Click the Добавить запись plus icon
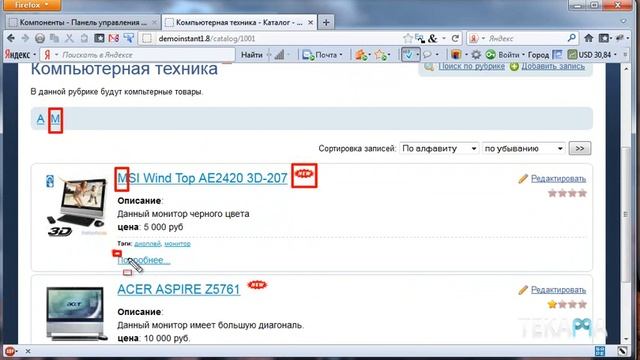Image resolution: width=640 pixels, height=360 pixels. click(x=514, y=67)
